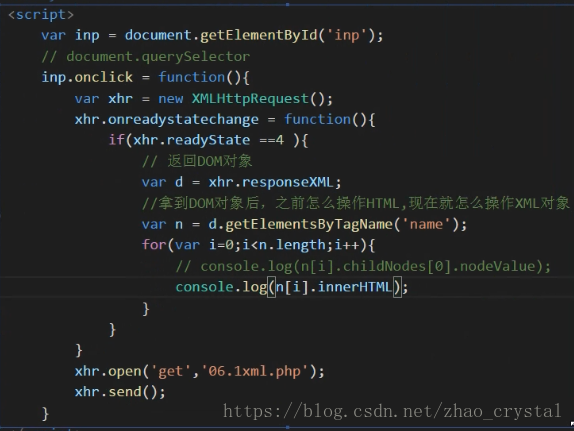Click n.length in the loop condition
574x431 pixels.
(292, 245)
